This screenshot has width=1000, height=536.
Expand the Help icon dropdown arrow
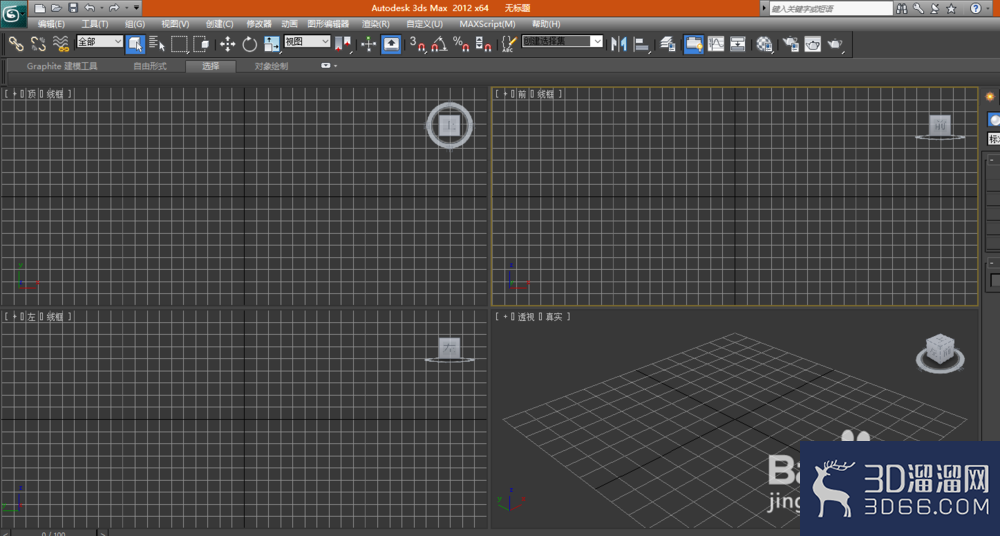tap(989, 8)
